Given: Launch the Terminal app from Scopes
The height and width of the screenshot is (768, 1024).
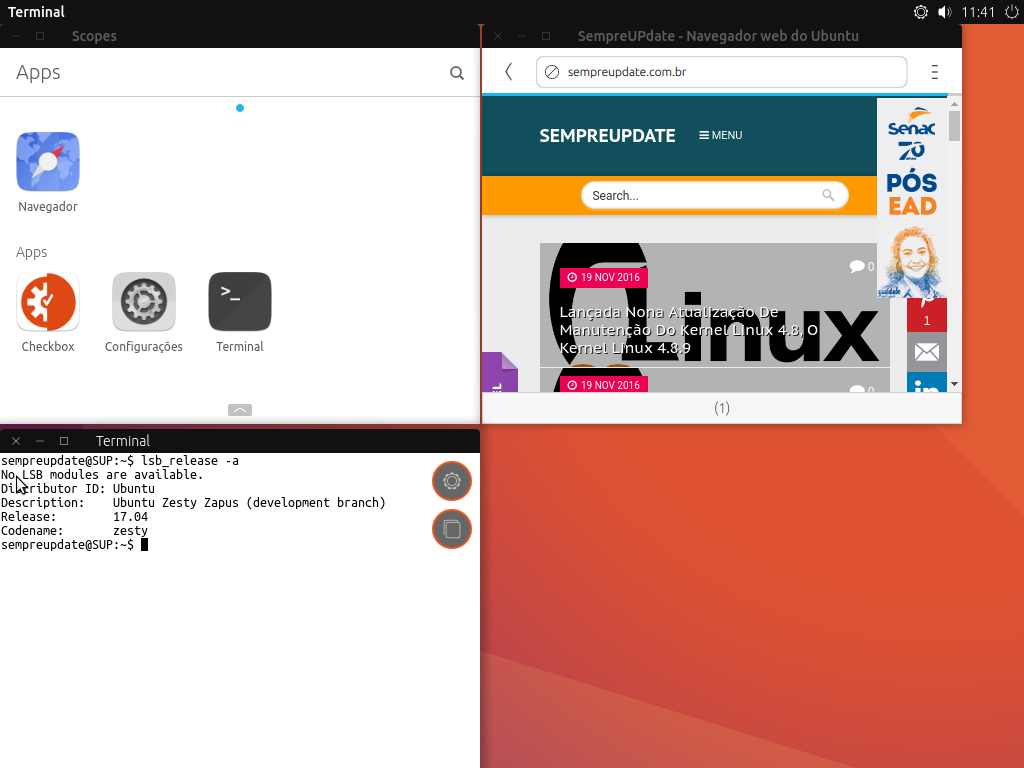Looking at the screenshot, I should point(240,302).
